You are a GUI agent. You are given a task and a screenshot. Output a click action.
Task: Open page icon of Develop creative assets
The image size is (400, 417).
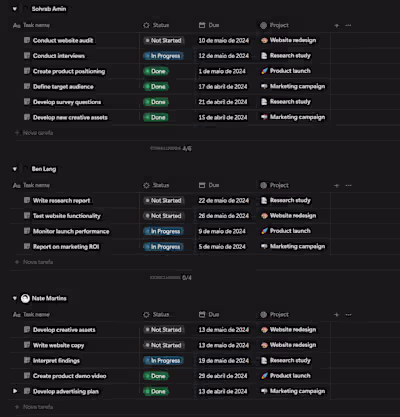(27, 330)
